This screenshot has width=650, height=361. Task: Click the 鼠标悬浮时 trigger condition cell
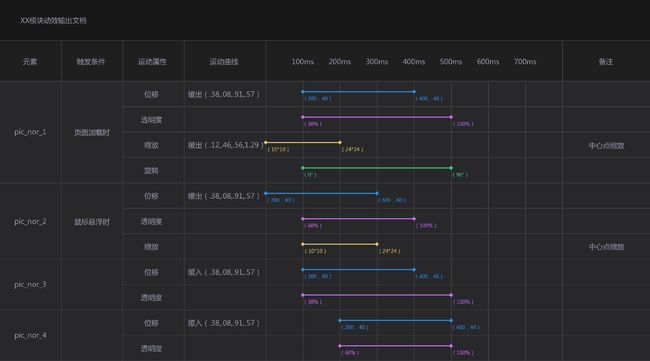tap(92, 222)
